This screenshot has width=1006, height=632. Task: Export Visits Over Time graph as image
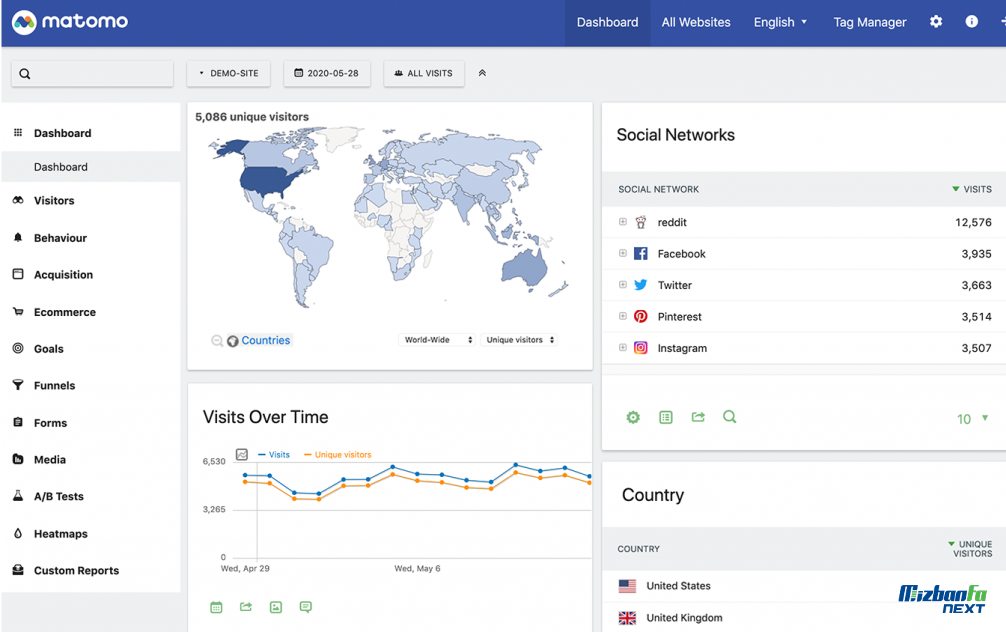tap(276, 607)
